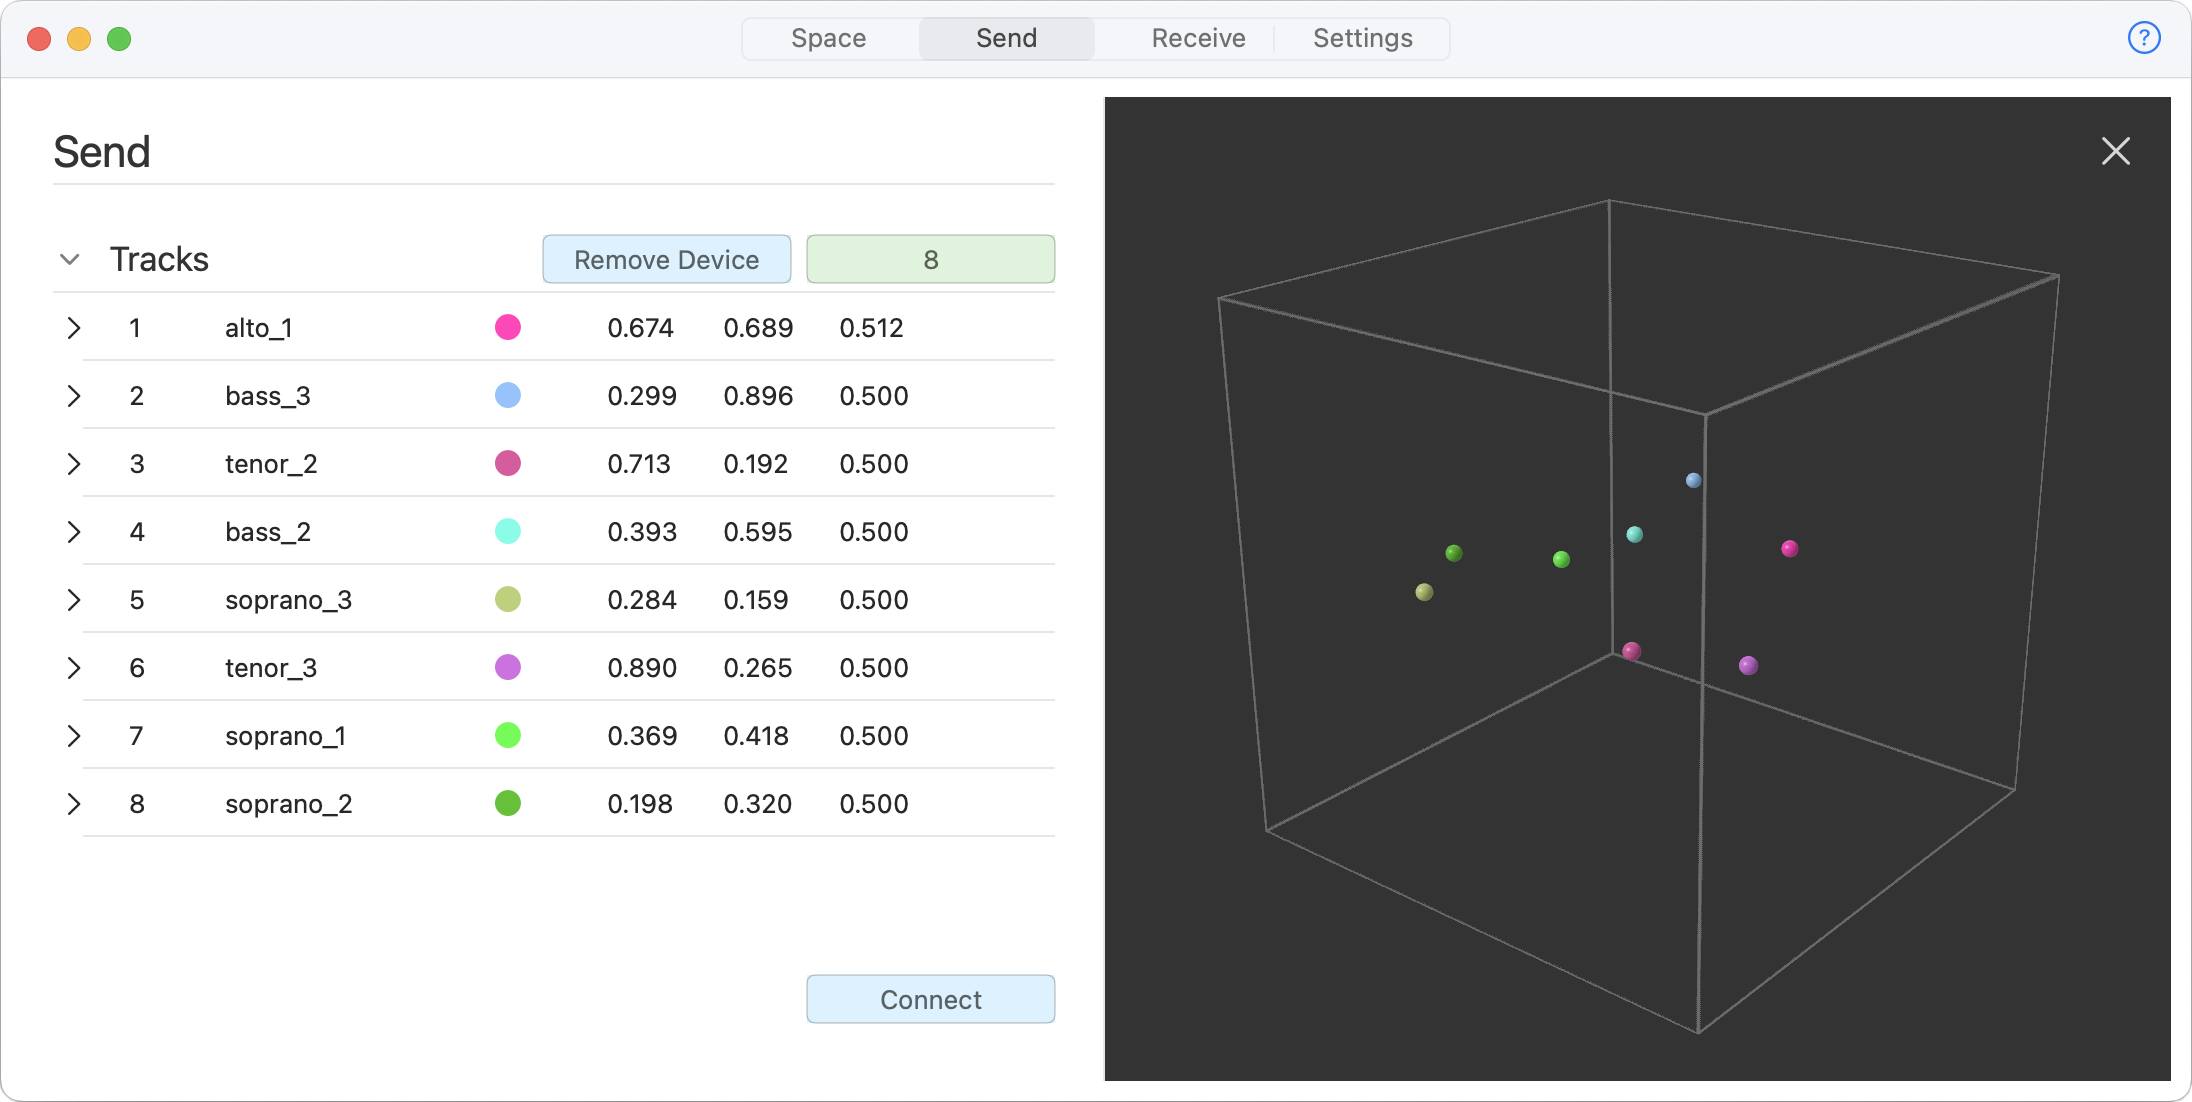Click the pink sphere for alto_1 in 3D view
The width and height of the screenshot is (2192, 1102).
[1789, 548]
